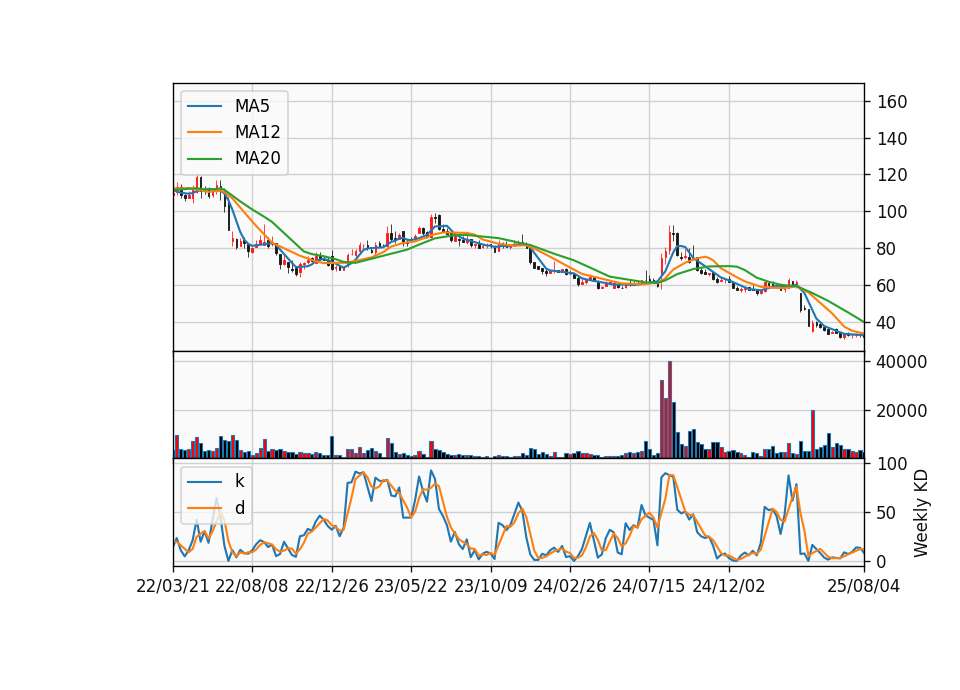Viewport: 960px width, 690px height.
Task: Click the 22/12/26 date tick label
Action: click(332, 587)
